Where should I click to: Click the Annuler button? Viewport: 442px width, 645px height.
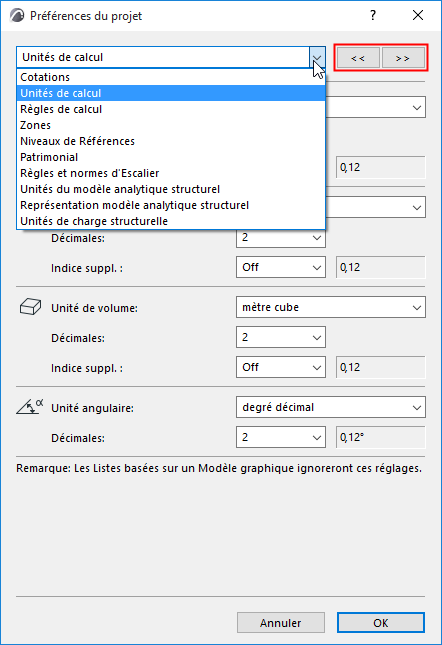(x=281, y=623)
